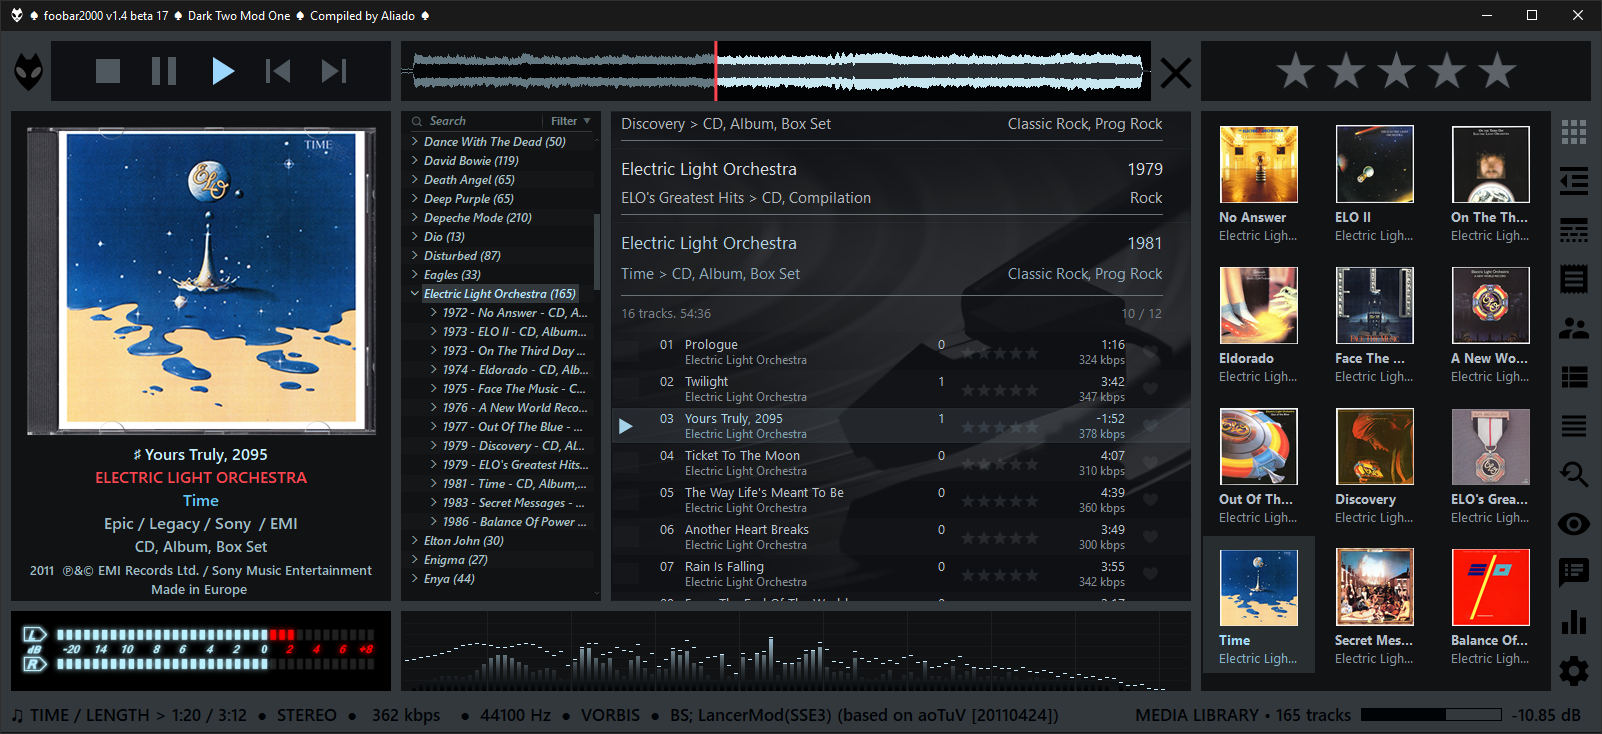
Task: Expand the David Bowie artist node
Action: (x=415, y=161)
